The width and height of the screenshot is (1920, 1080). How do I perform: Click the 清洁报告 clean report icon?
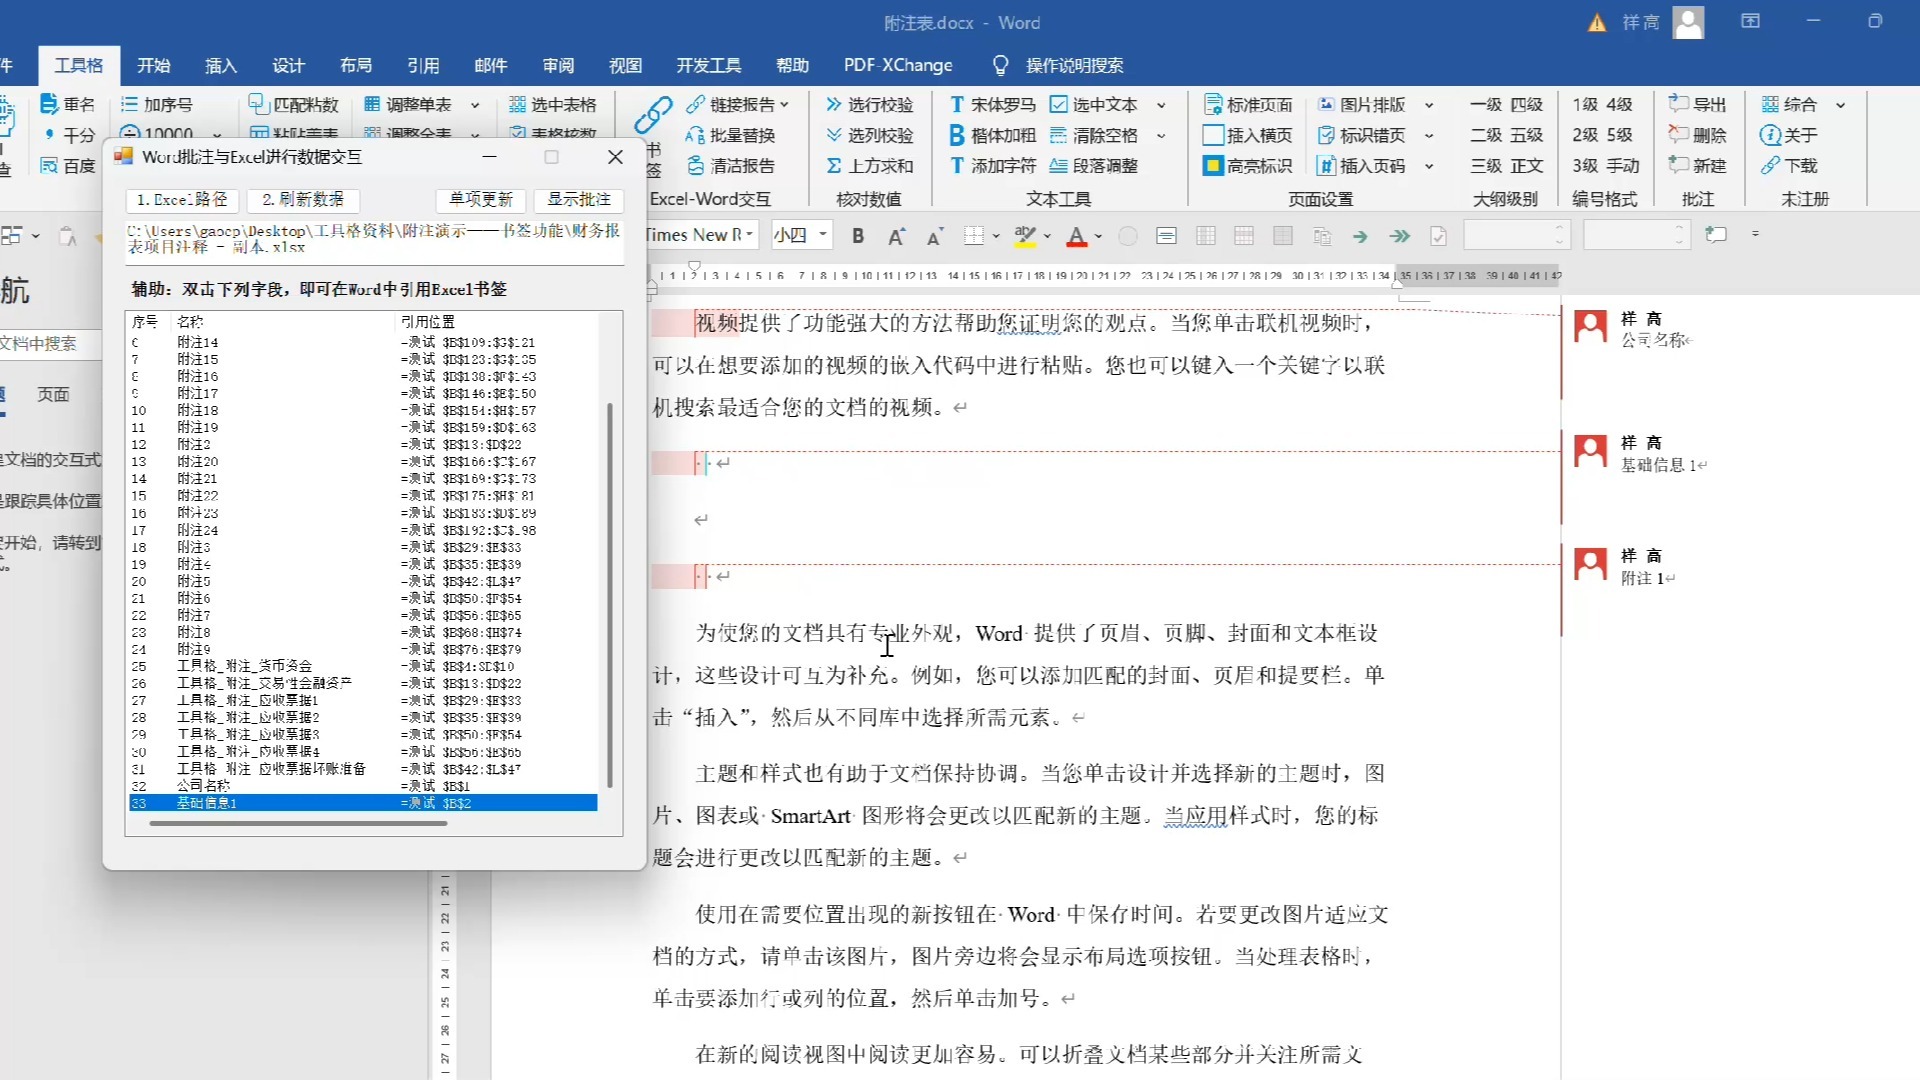click(x=695, y=166)
